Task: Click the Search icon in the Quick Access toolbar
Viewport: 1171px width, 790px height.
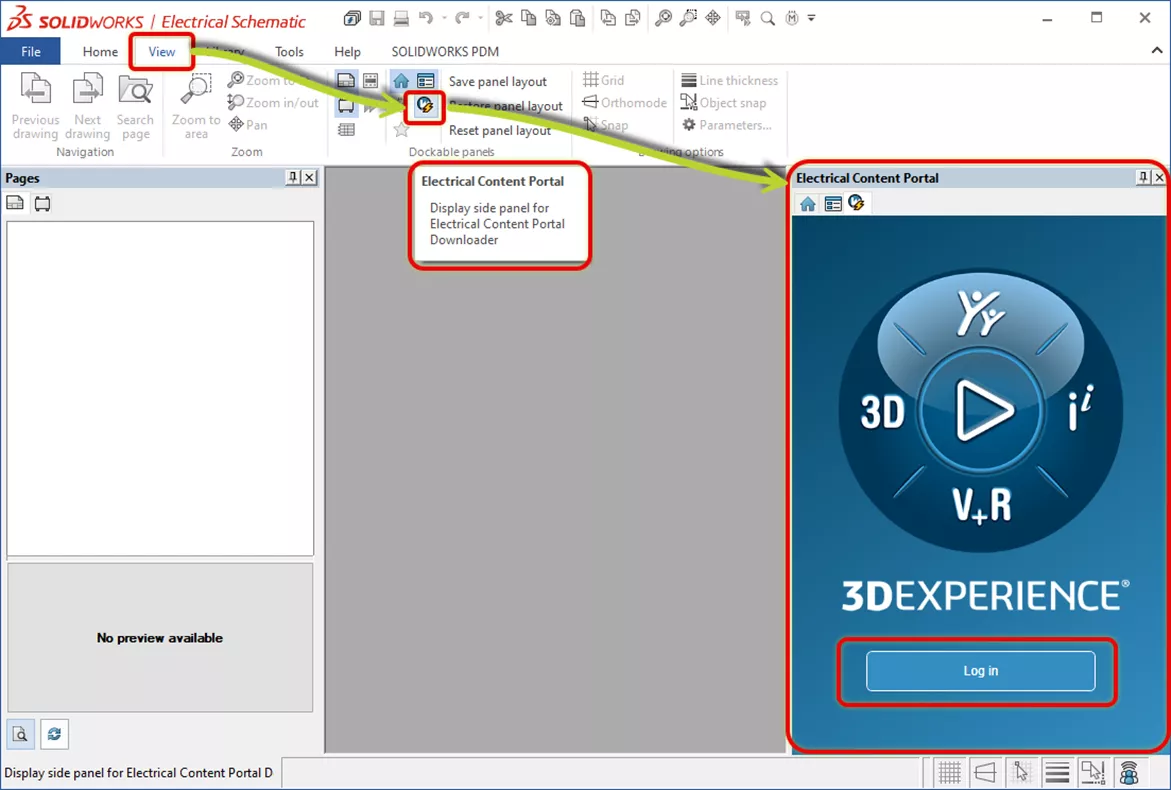Action: tap(765, 17)
